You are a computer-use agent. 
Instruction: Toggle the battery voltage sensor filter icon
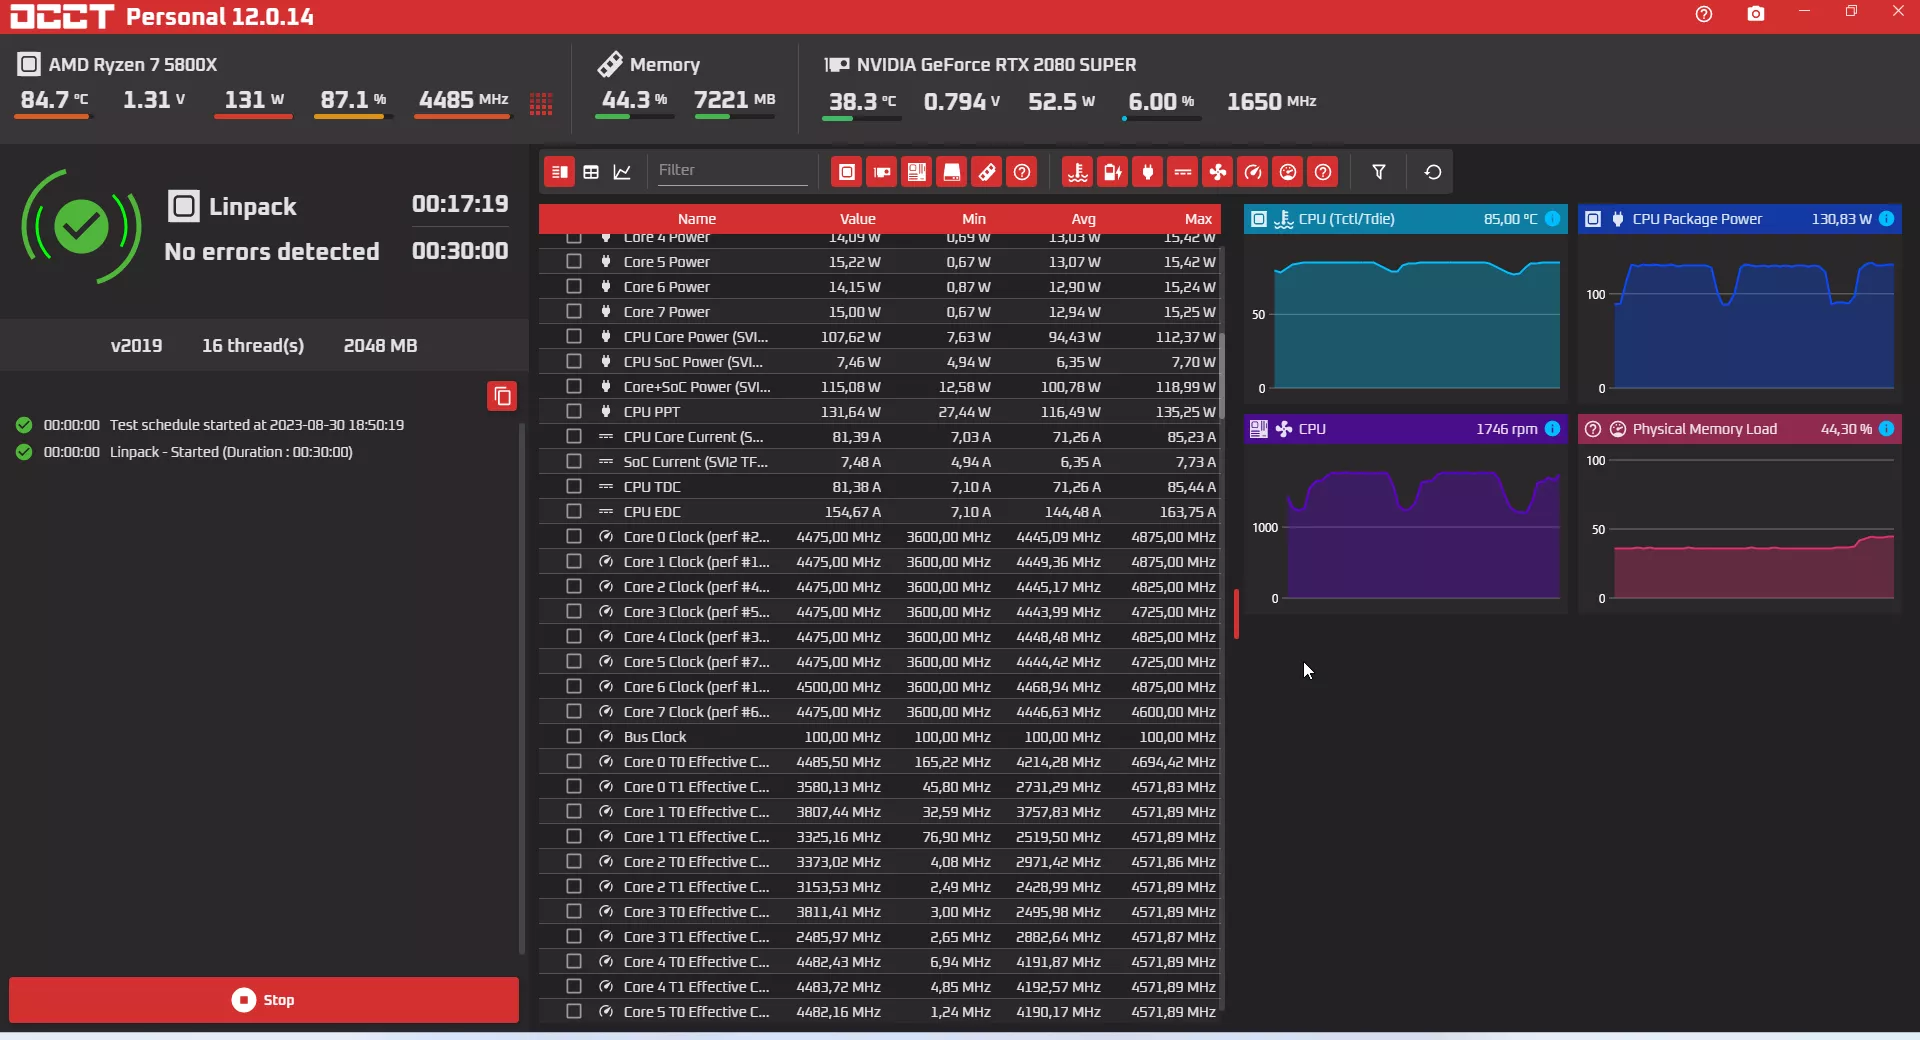coord(1113,172)
